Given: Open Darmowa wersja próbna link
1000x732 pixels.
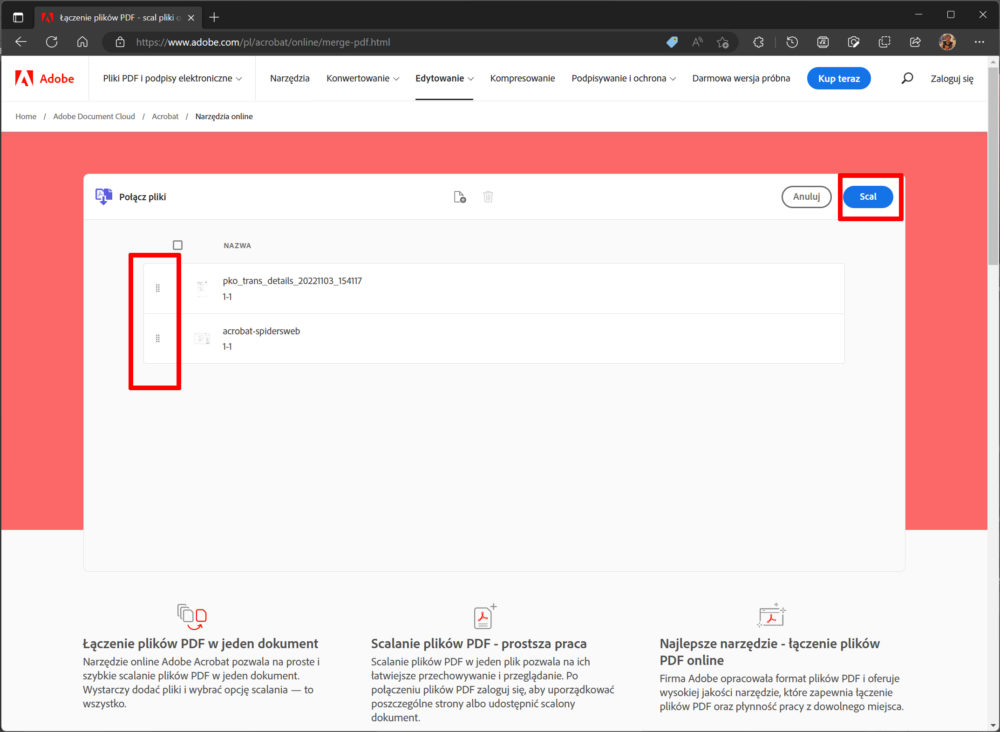Looking at the screenshot, I should point(741,78).
